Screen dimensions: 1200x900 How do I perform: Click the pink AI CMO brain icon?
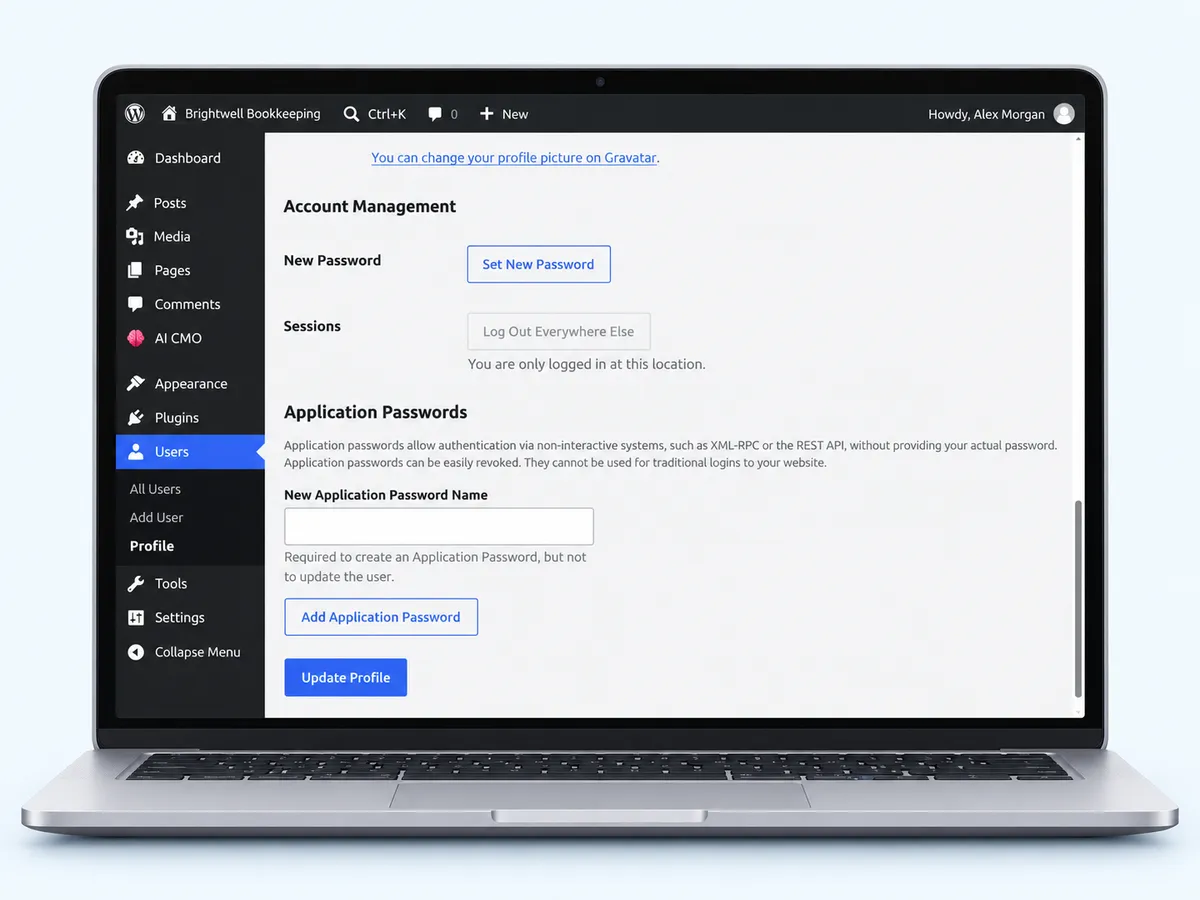coord(136,338)
